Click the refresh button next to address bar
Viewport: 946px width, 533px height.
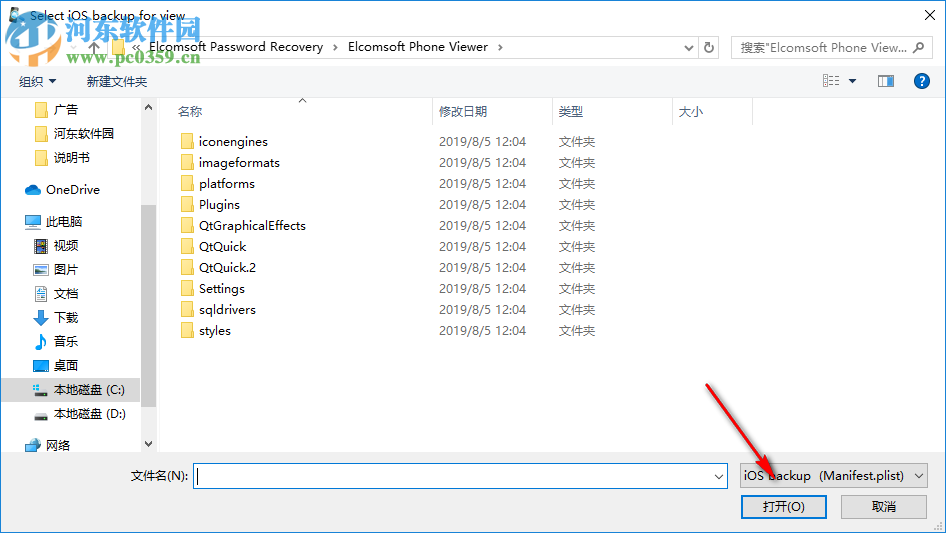[x=709, y=47]
